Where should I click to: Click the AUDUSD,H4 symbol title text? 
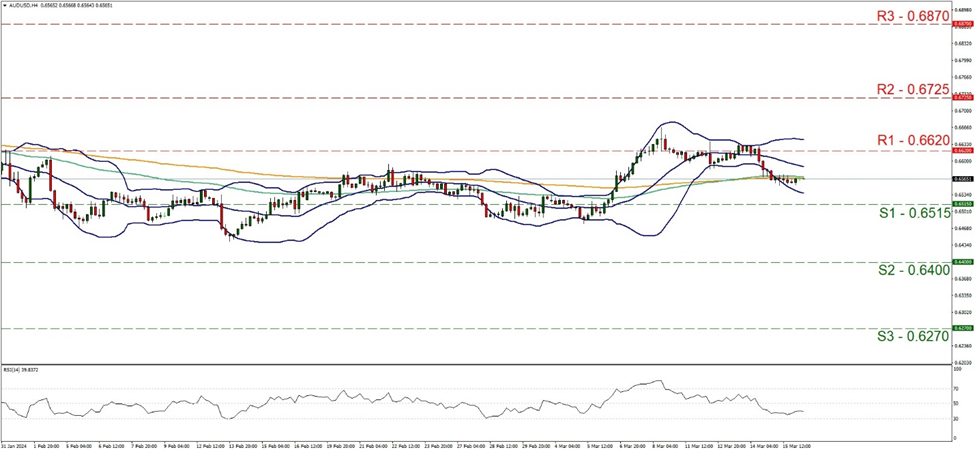click(x=25, y=6)
